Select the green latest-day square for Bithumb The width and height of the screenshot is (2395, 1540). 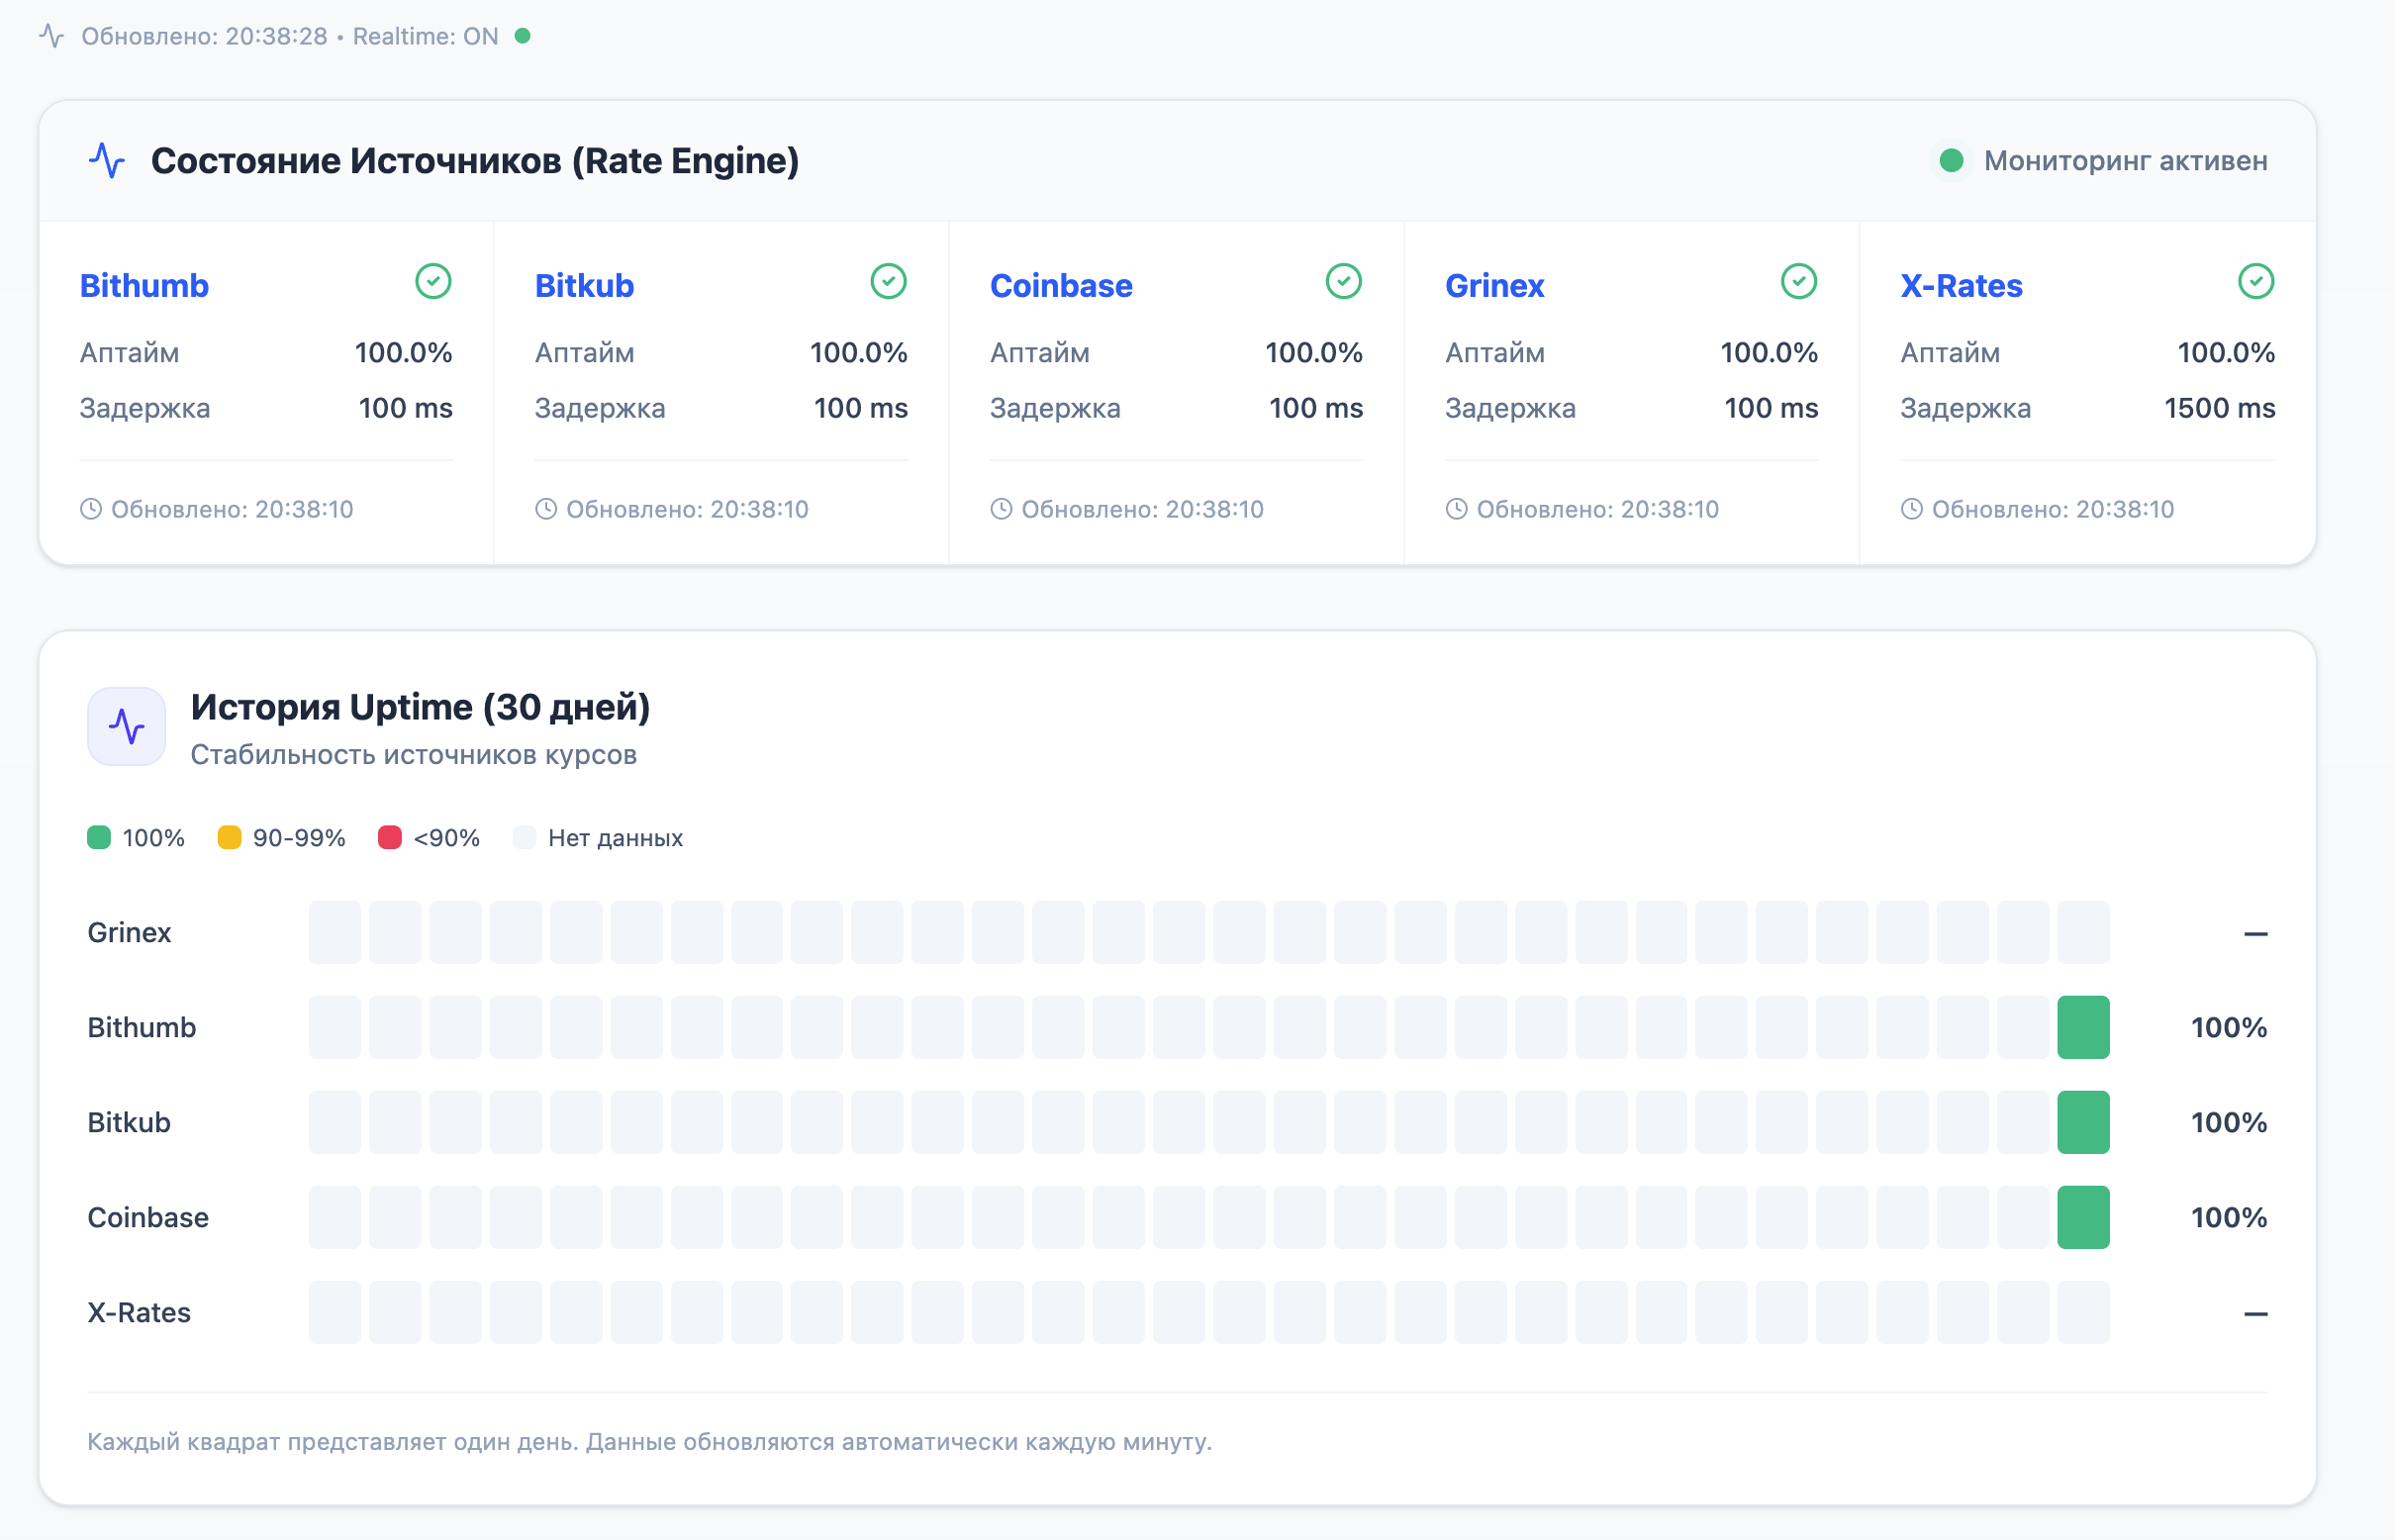[2083, 1027]
